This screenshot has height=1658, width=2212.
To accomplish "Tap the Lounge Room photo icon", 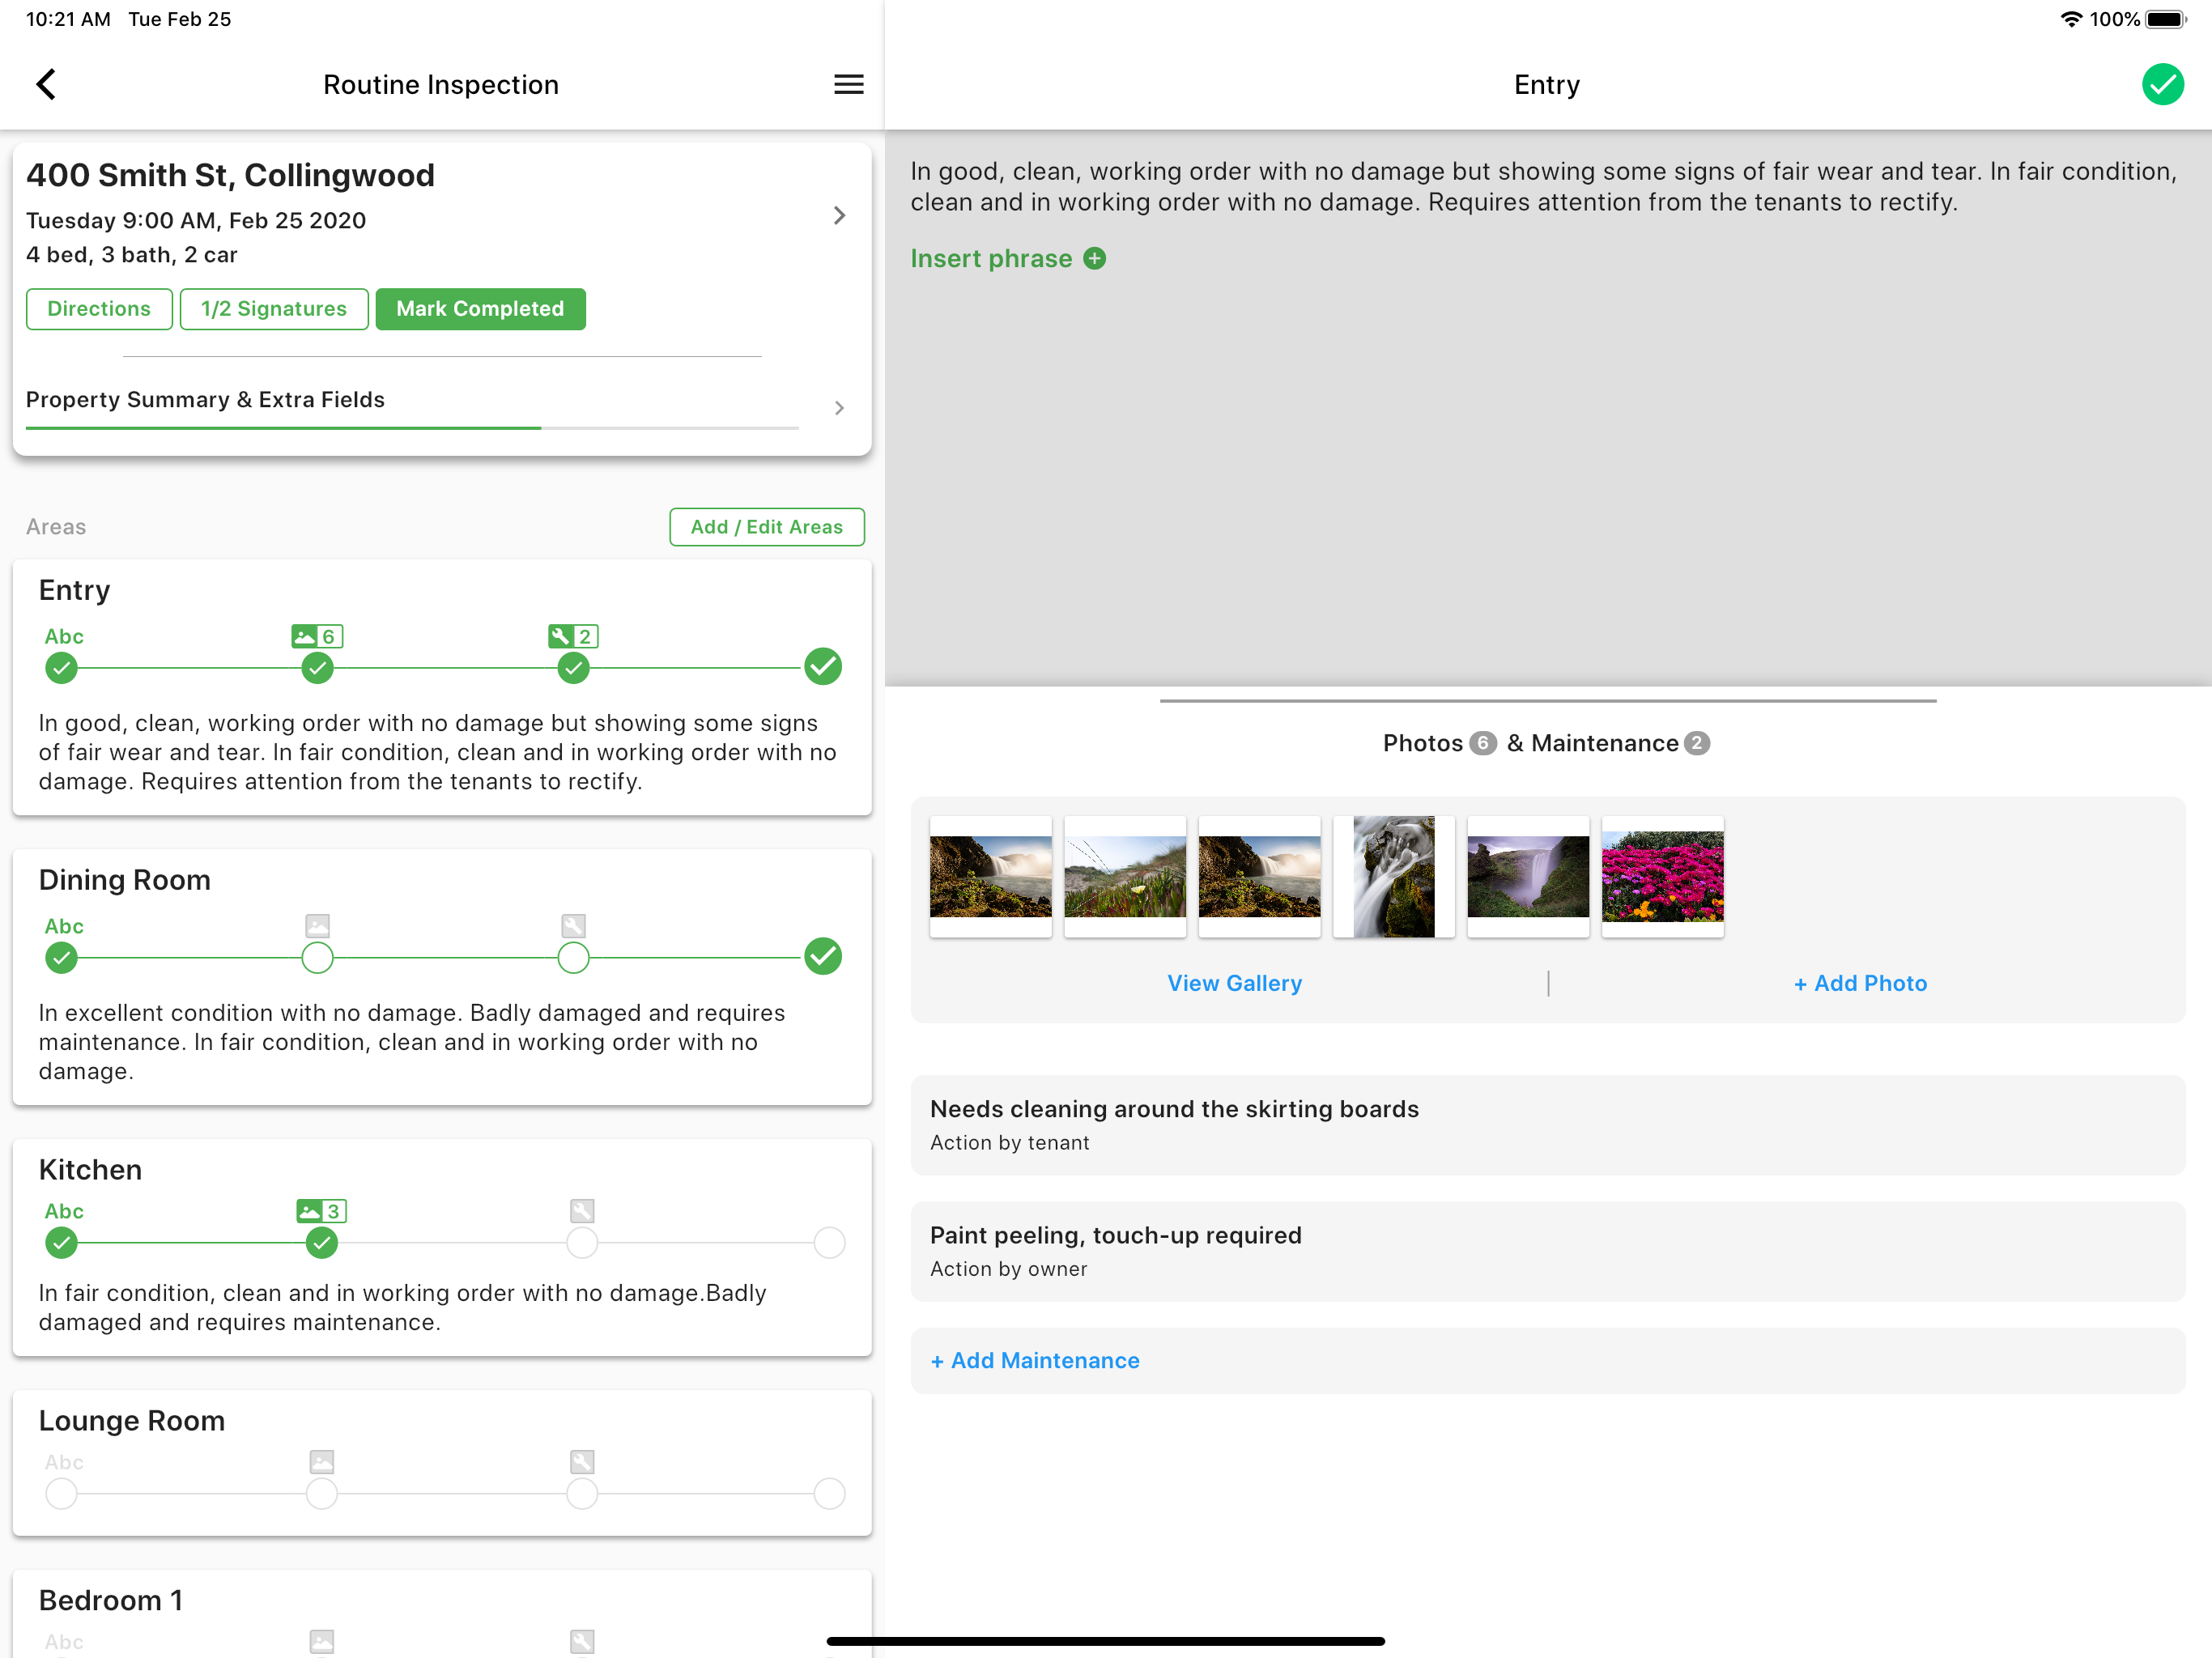I will click(321, 1462).
